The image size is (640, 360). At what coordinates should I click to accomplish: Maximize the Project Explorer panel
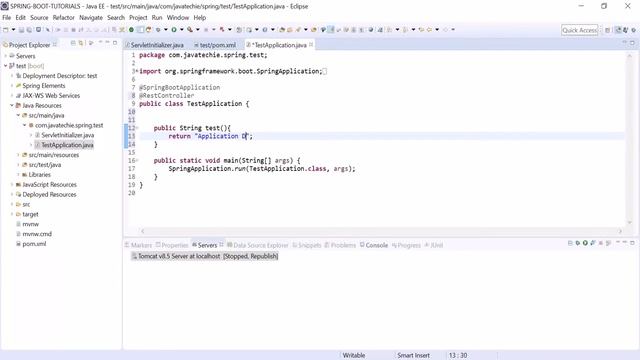115,42
